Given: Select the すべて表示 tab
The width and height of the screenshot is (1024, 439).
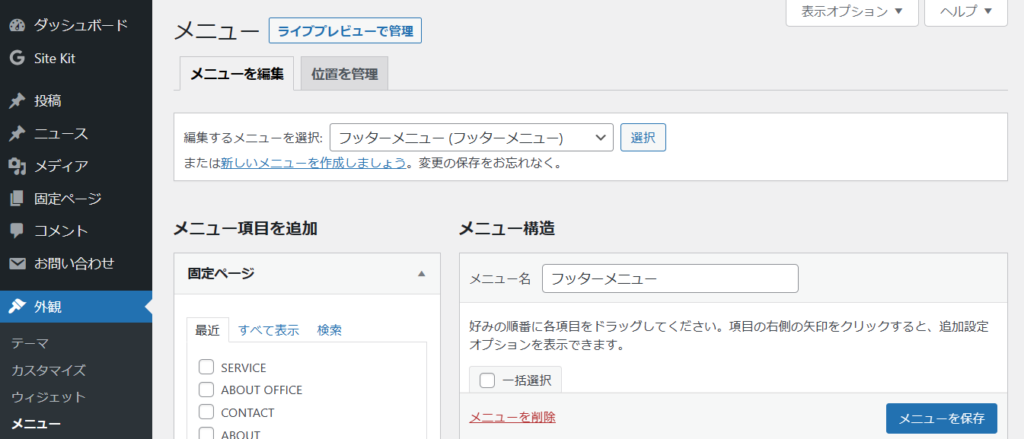Looking at the screenshot, I should pos(268,330).
